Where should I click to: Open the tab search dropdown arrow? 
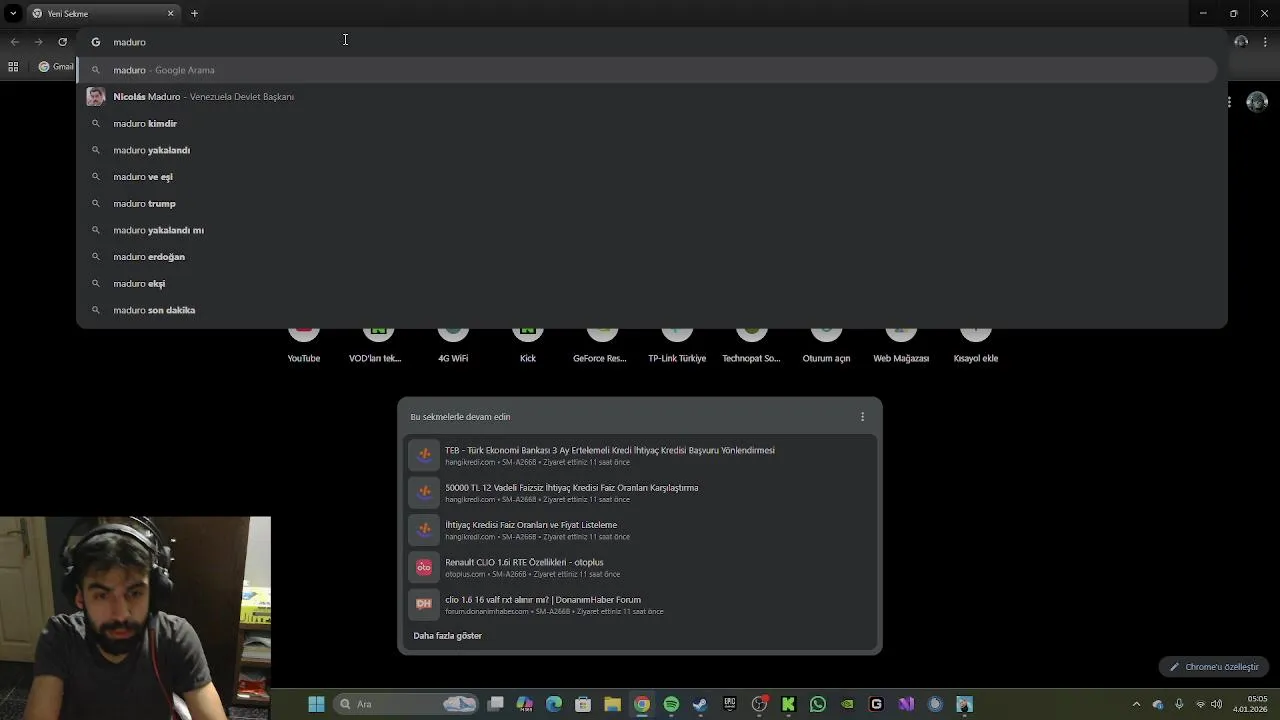tap(13, 13)
